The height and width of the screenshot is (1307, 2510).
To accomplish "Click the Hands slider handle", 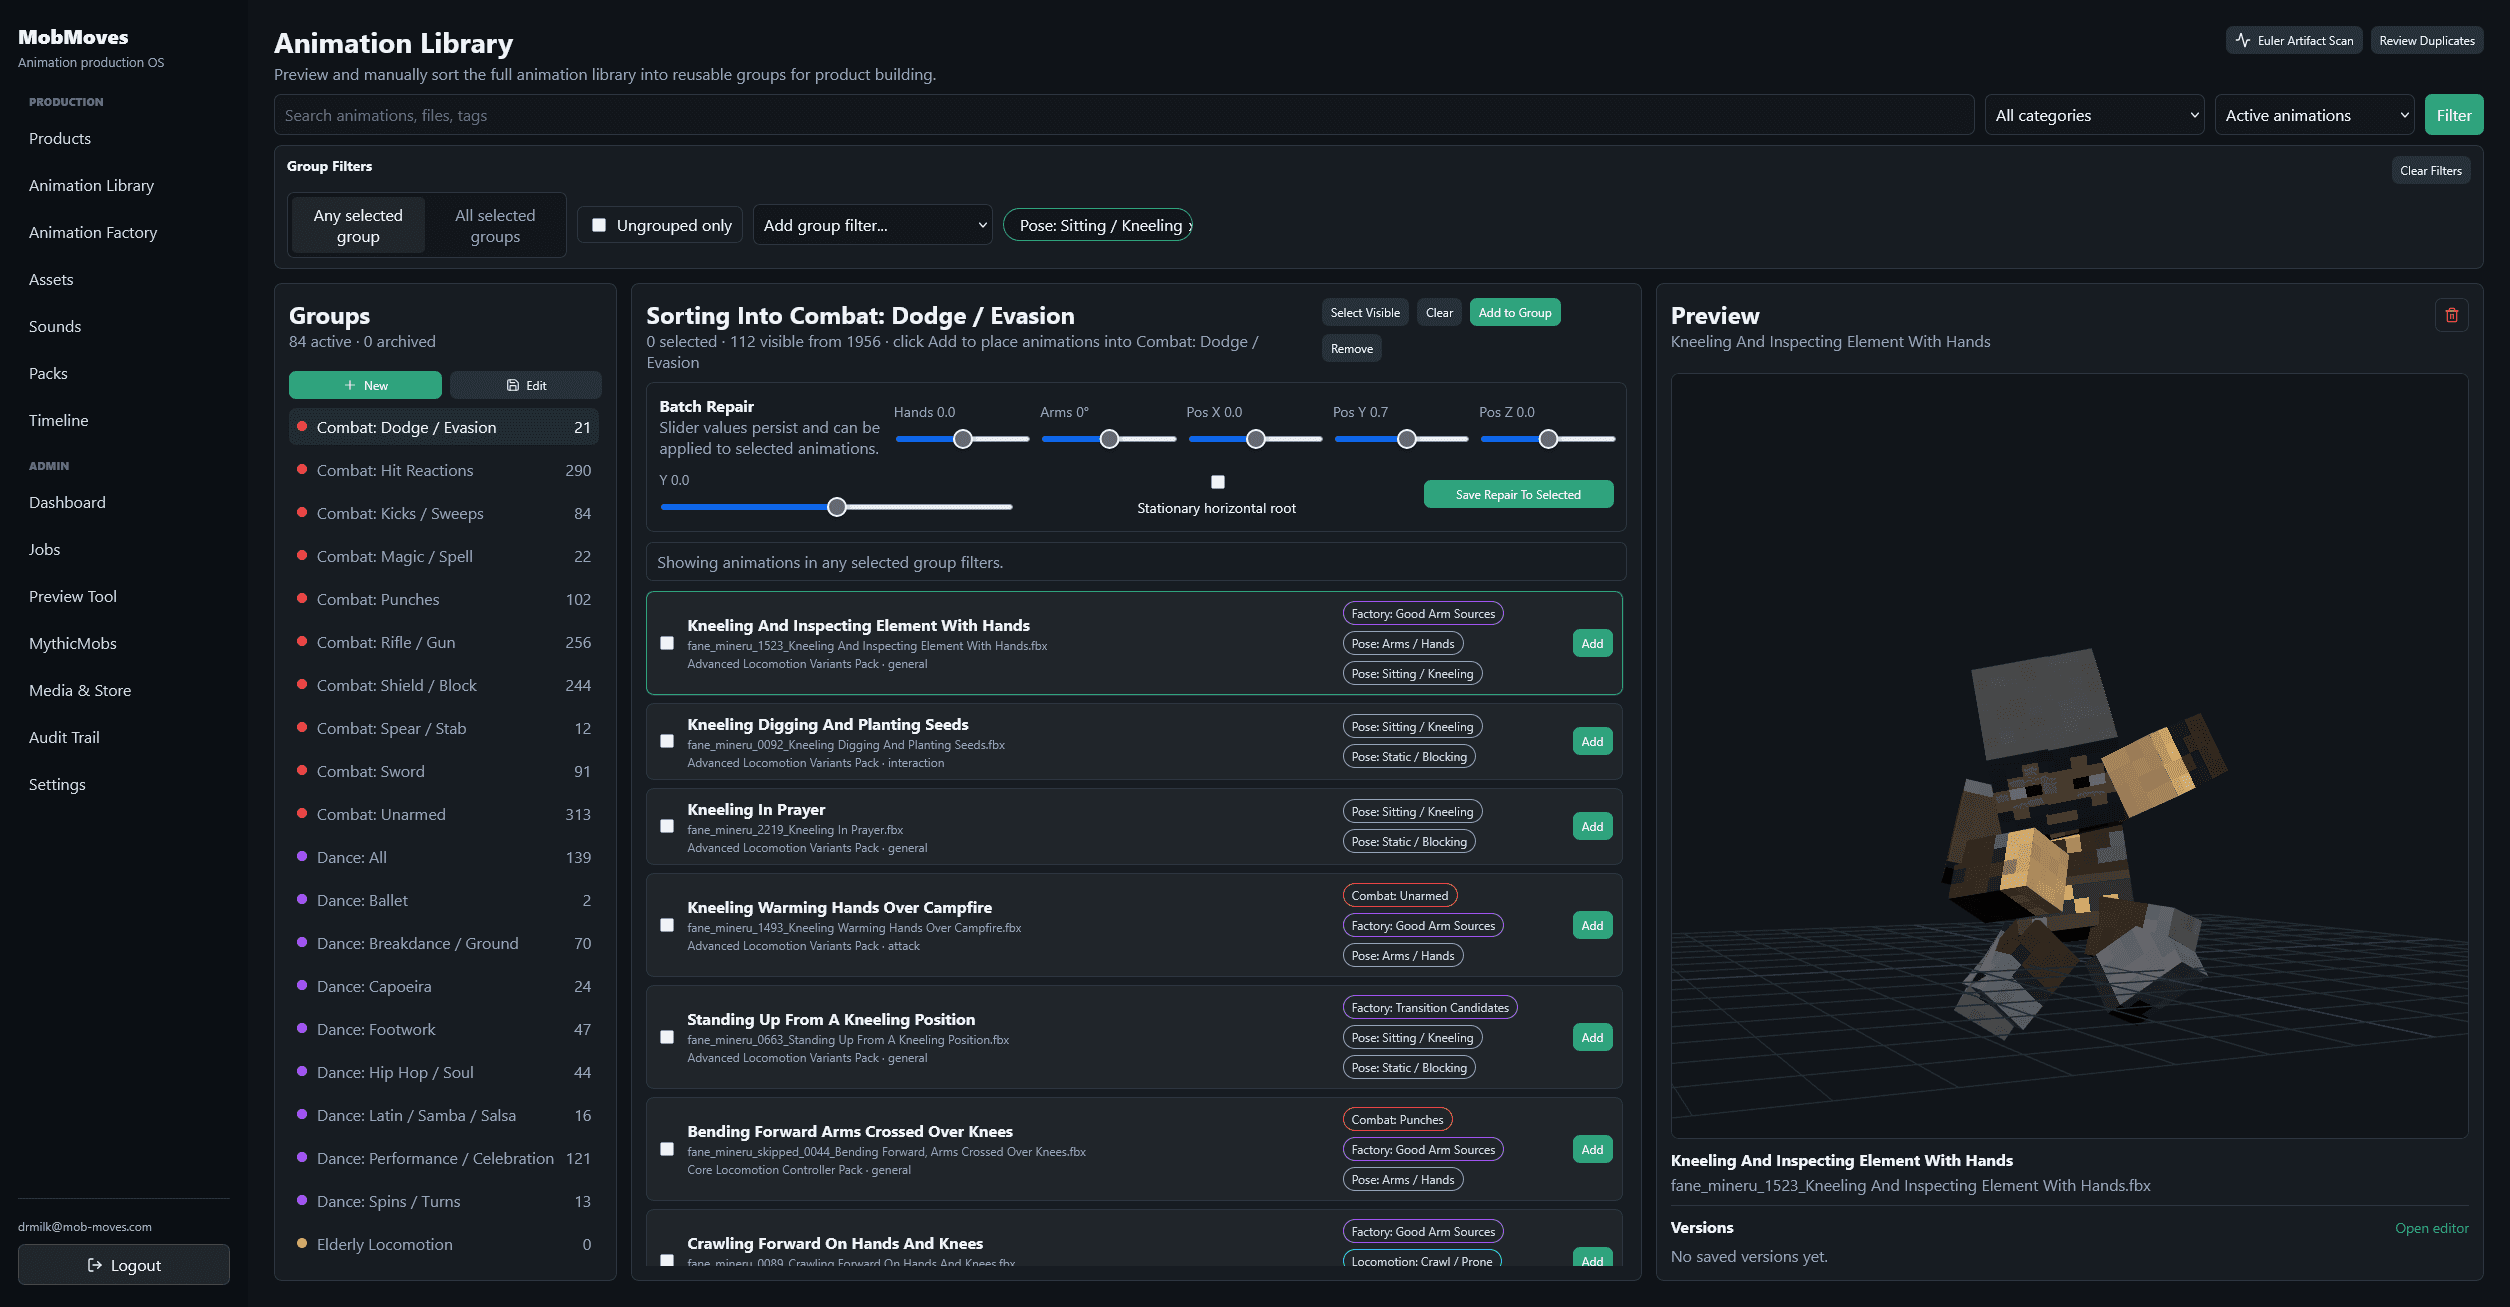I will 963,438.
